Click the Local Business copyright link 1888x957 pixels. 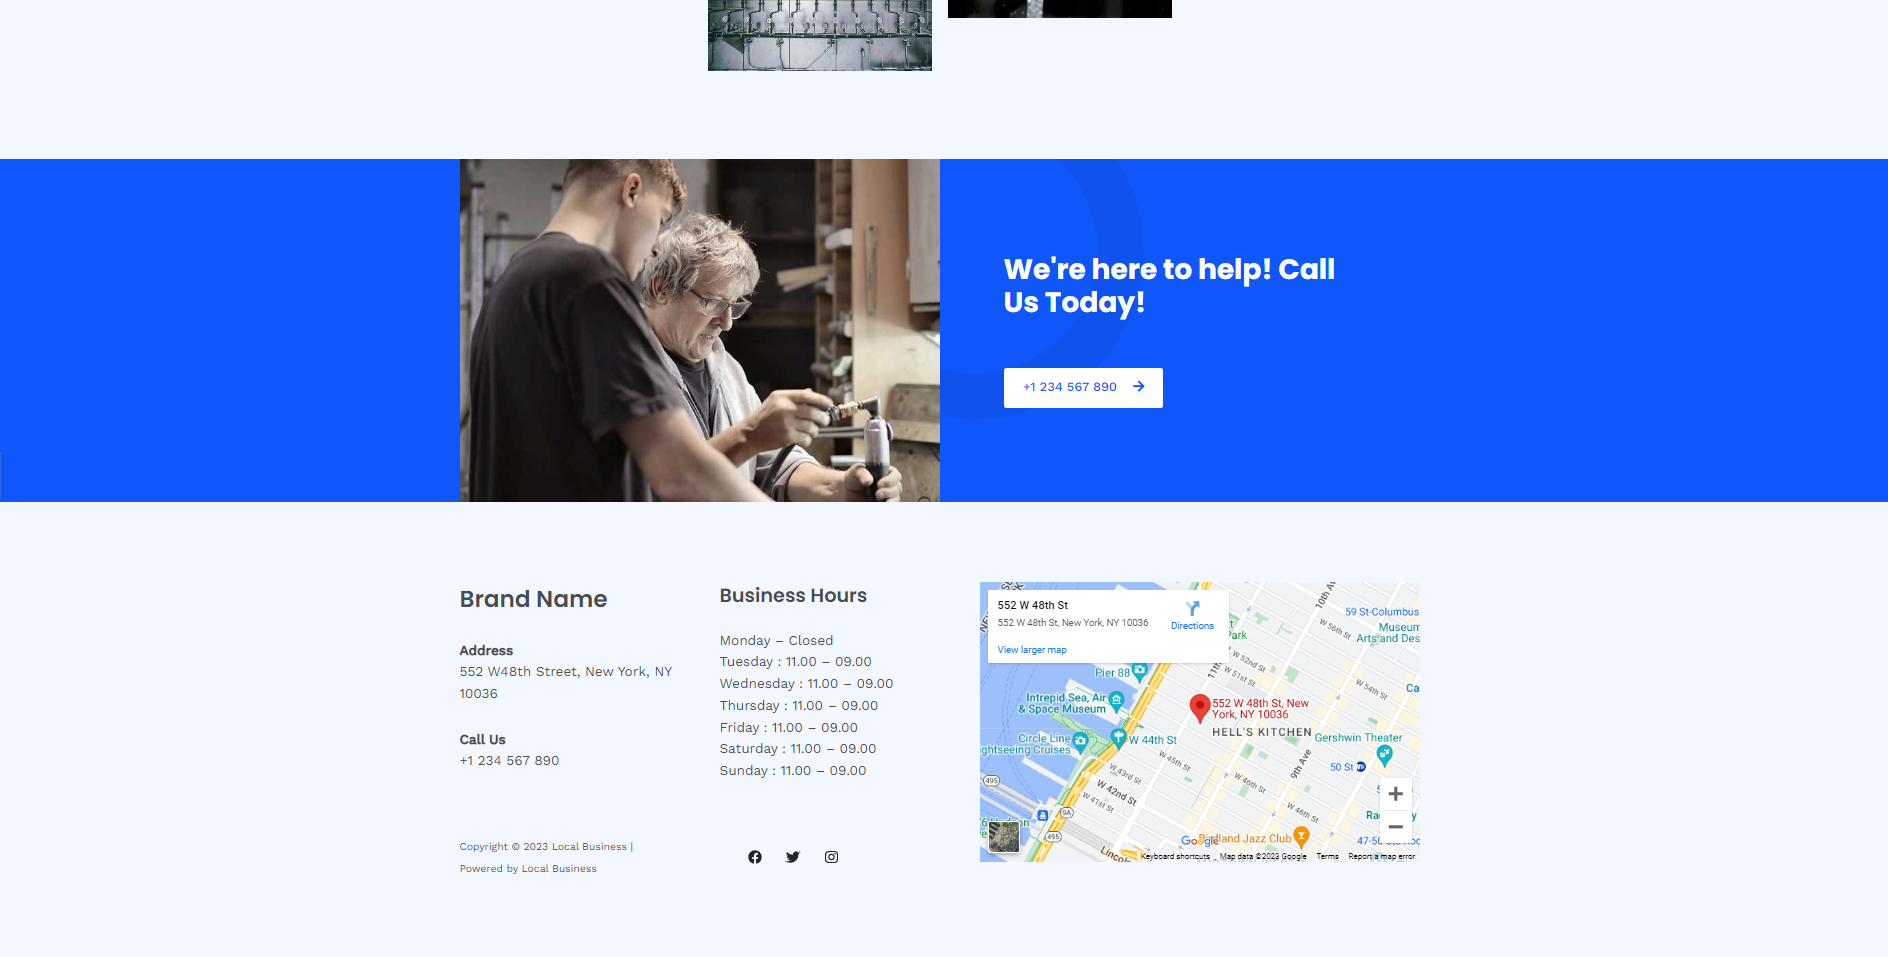pyautogui.click(x=589, y=847)
